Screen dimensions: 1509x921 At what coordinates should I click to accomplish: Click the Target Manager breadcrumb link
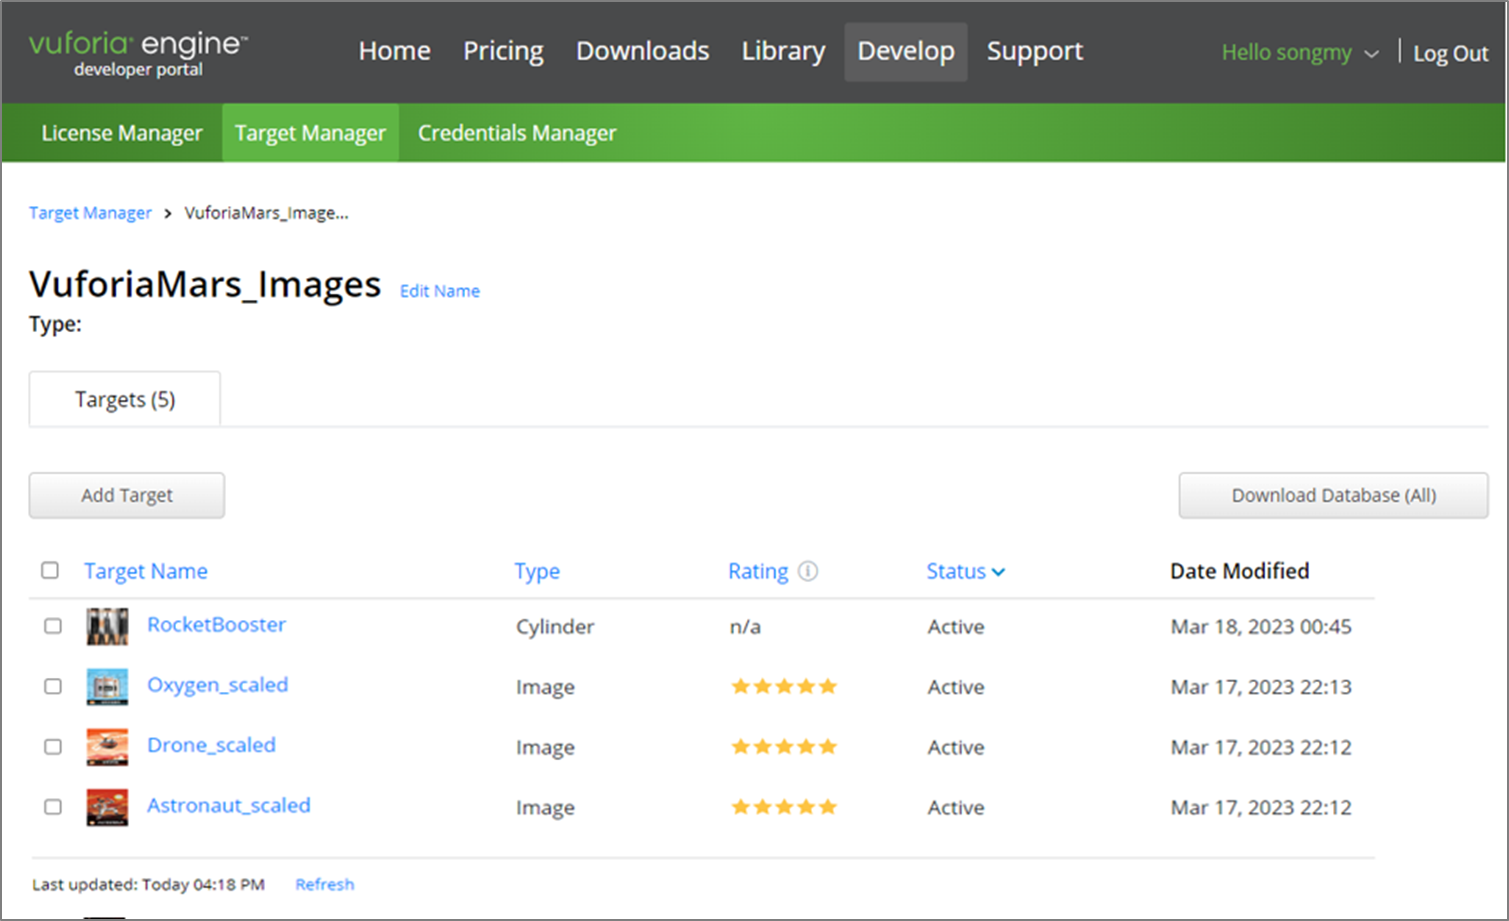[x=90, y=213]
